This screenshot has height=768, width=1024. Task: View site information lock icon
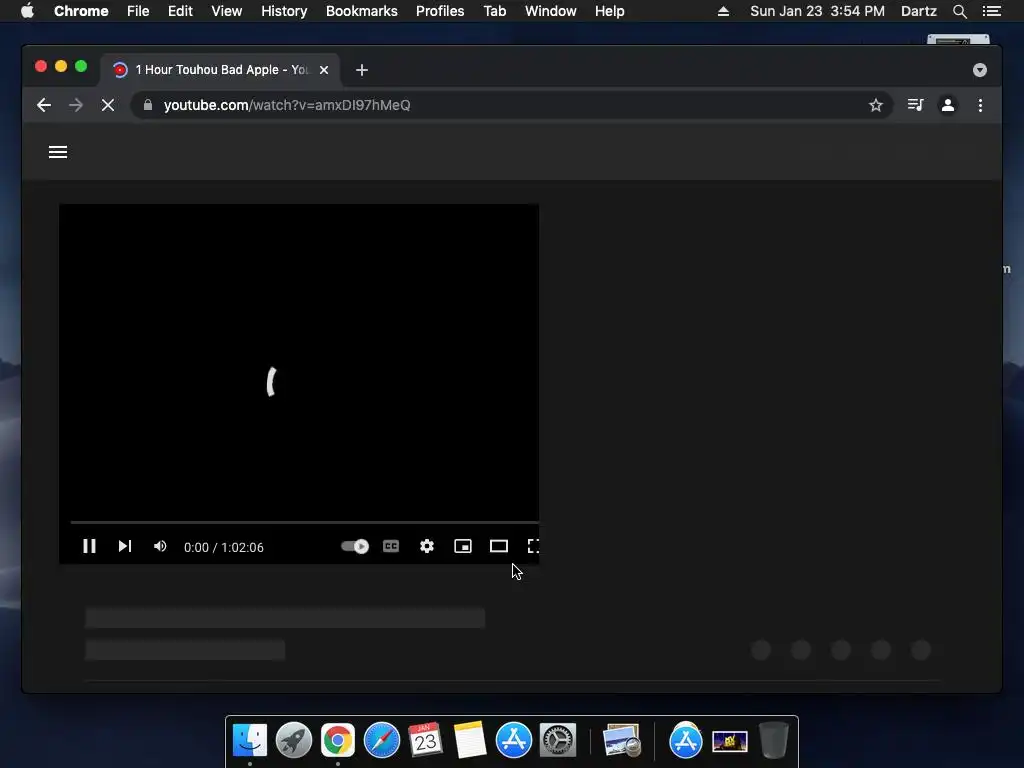click(148, 105)
